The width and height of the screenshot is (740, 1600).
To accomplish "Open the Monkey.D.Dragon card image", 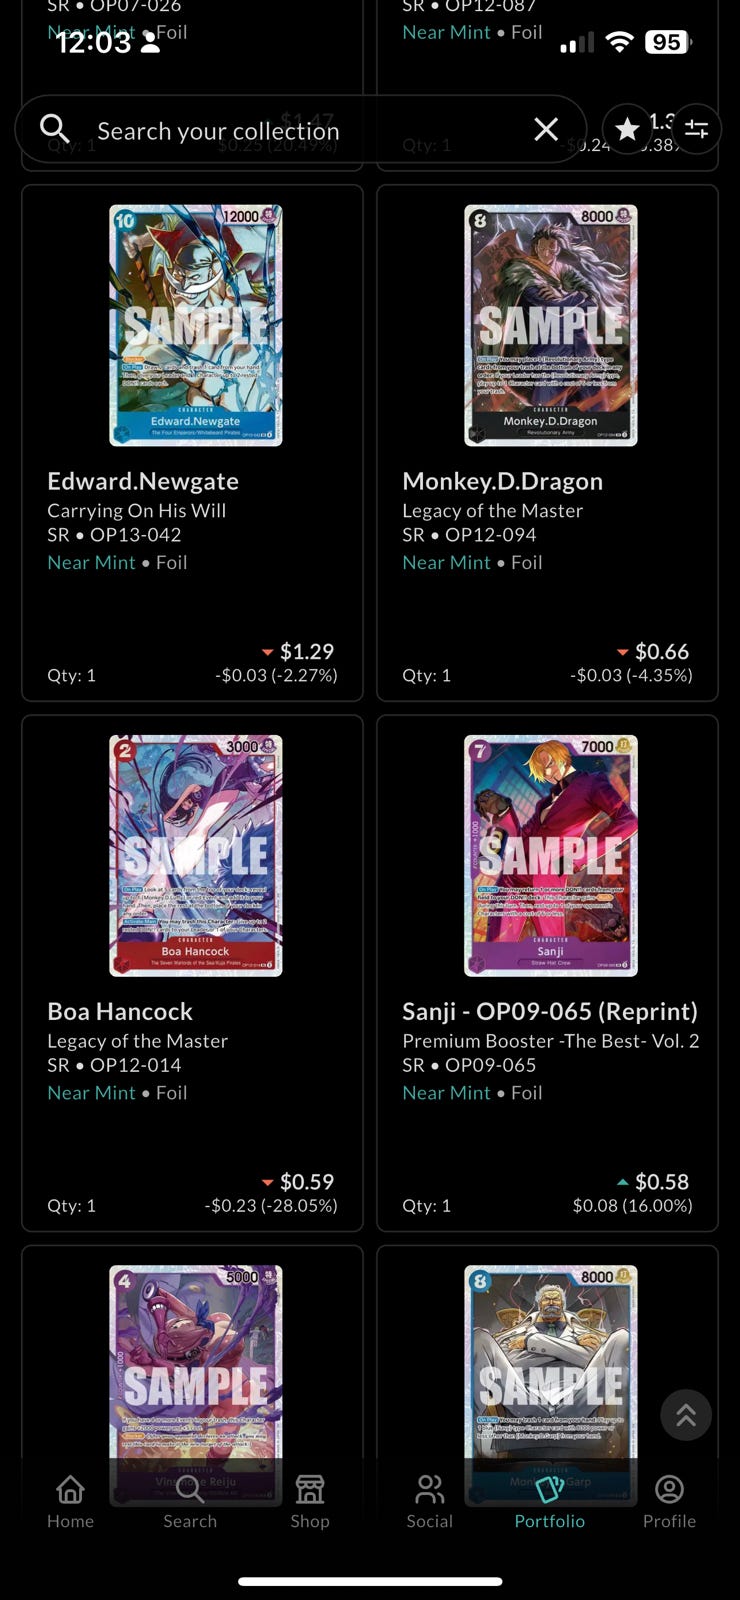I will click(x=551, y=325).
